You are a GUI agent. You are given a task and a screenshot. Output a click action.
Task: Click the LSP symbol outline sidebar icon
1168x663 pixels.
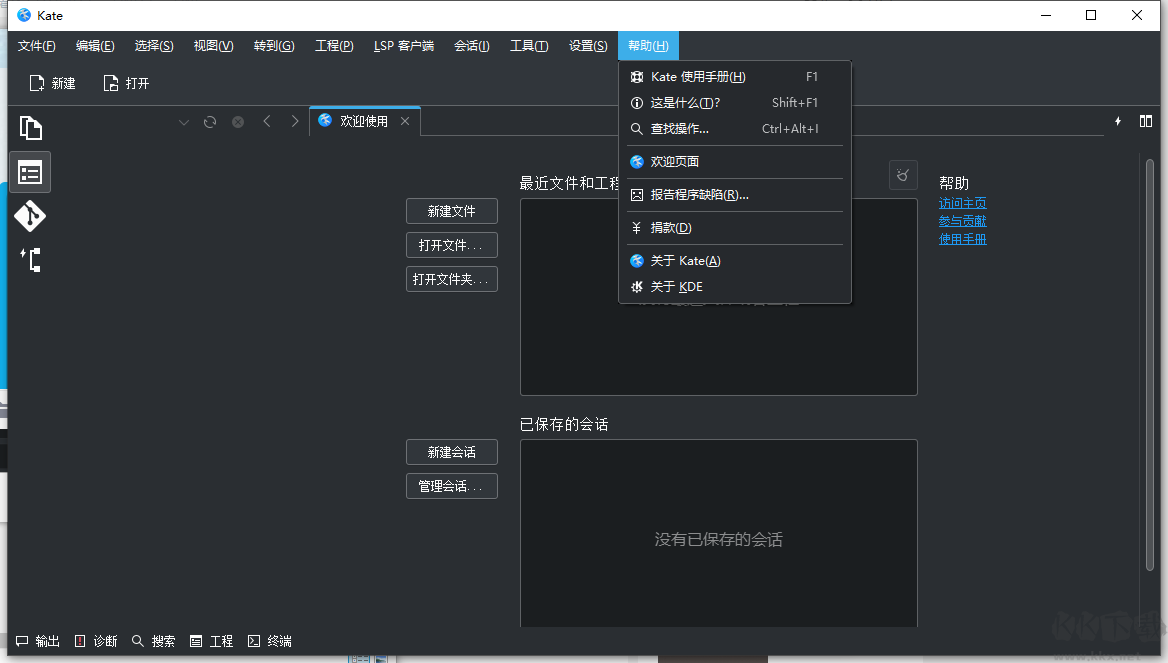(30, 260)
